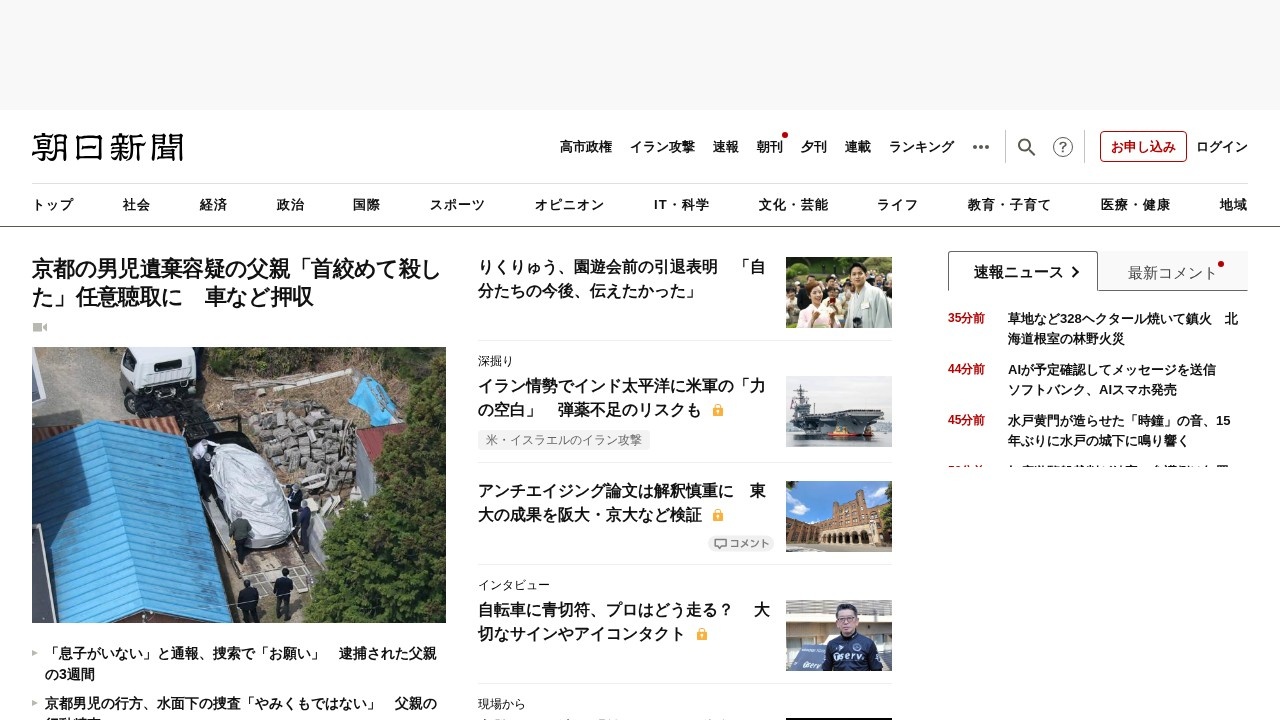1280x720 pixels.
Task: Select スポーツ navigation item
Action: (457, 205)
